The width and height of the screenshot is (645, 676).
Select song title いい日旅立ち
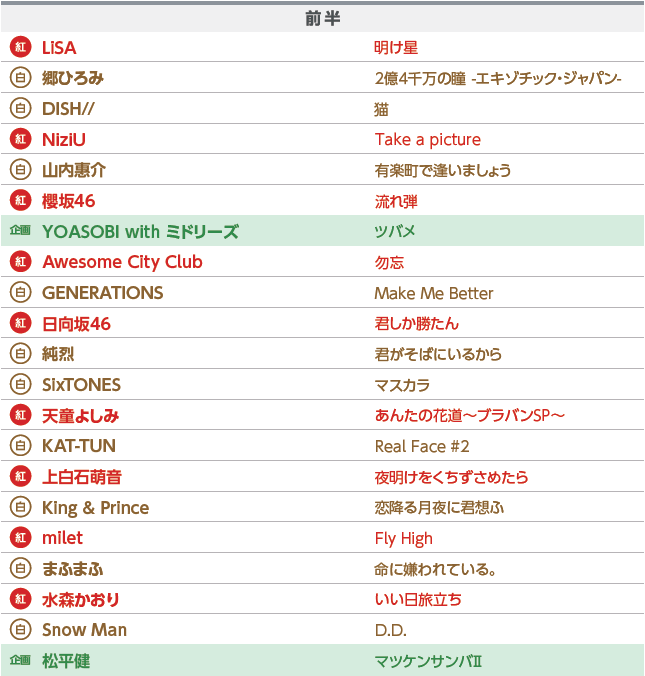click(x=418, y=600)
